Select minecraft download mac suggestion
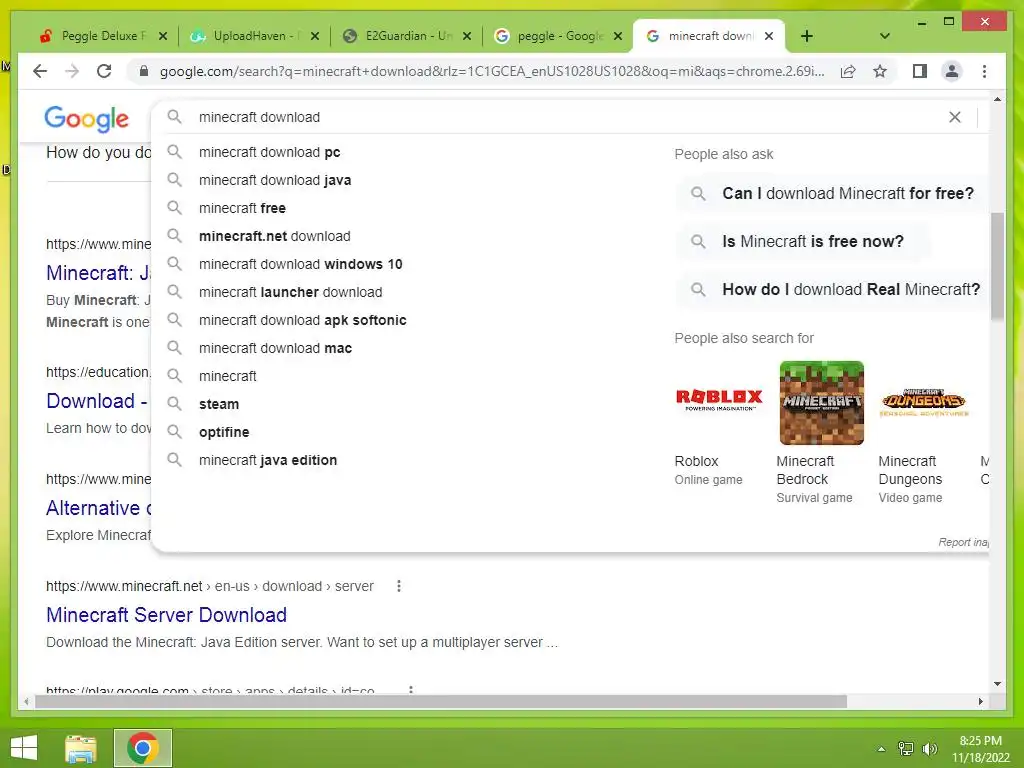This screenshot has width=1024, height=768. (275, 349)
